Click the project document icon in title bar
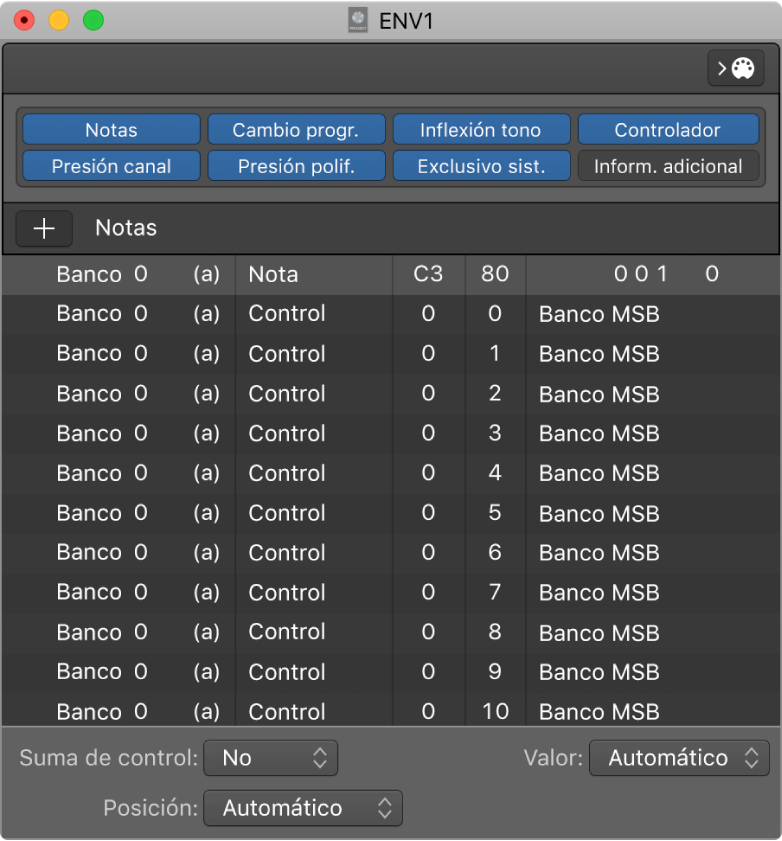Viewport: 782px width, 841px height. coord(357,20)
